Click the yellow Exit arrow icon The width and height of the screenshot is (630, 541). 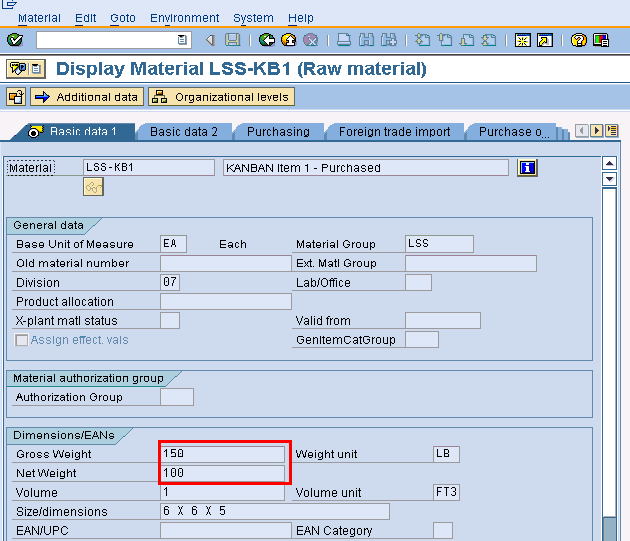(288, 40)
